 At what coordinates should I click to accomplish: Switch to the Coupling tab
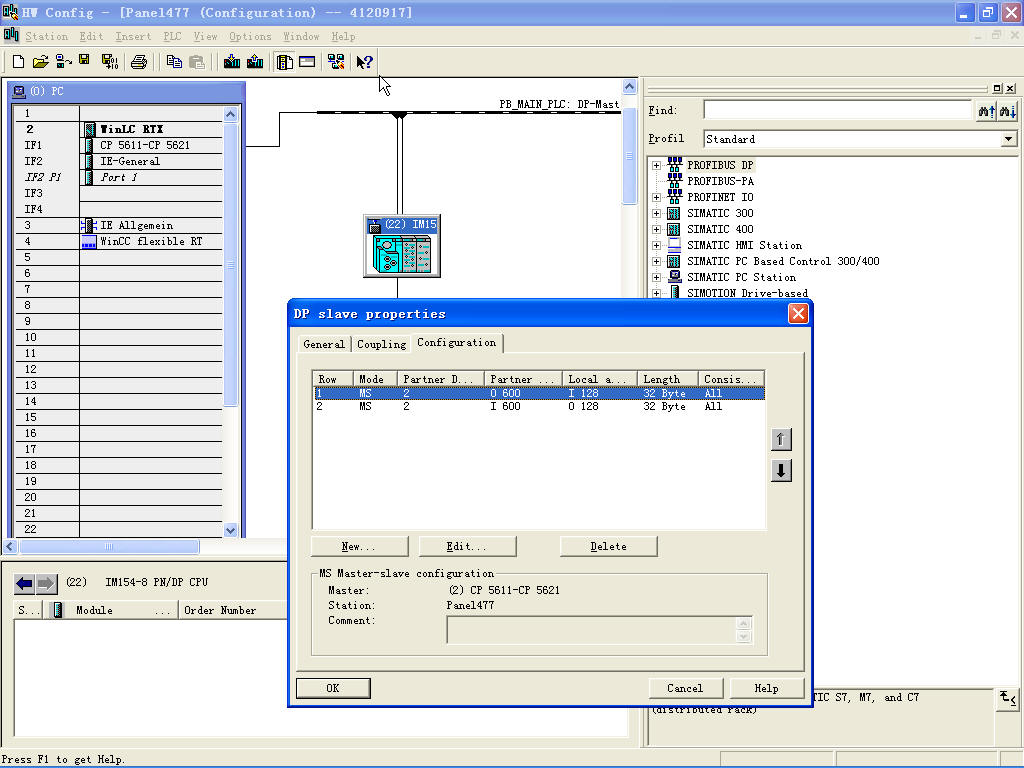tap(381, 344)
